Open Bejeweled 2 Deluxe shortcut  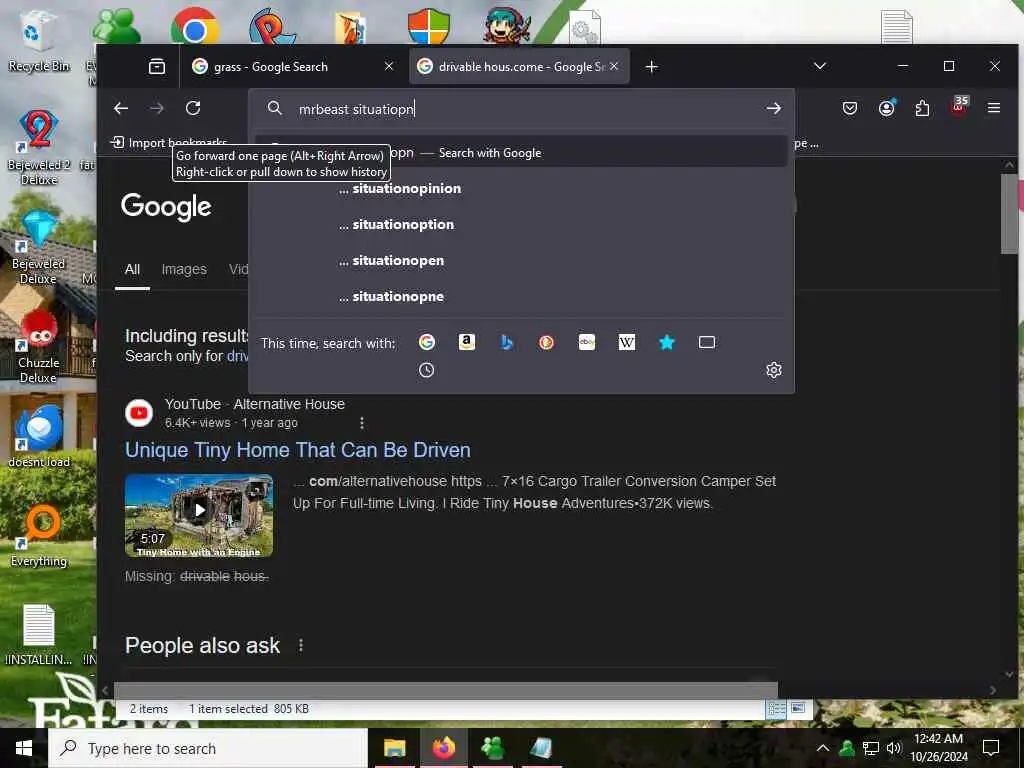(x=39, y=148)
